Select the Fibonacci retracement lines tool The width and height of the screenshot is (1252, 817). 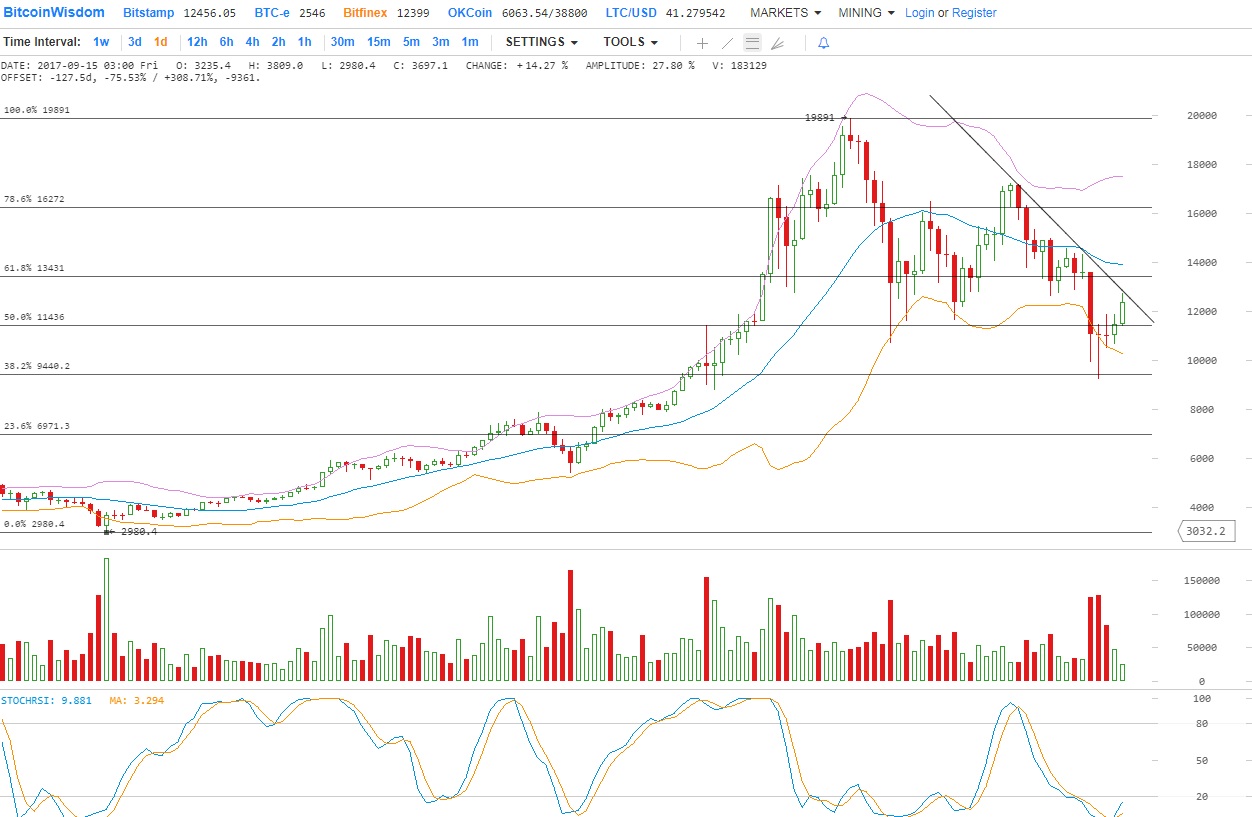[x=752, y=43]
